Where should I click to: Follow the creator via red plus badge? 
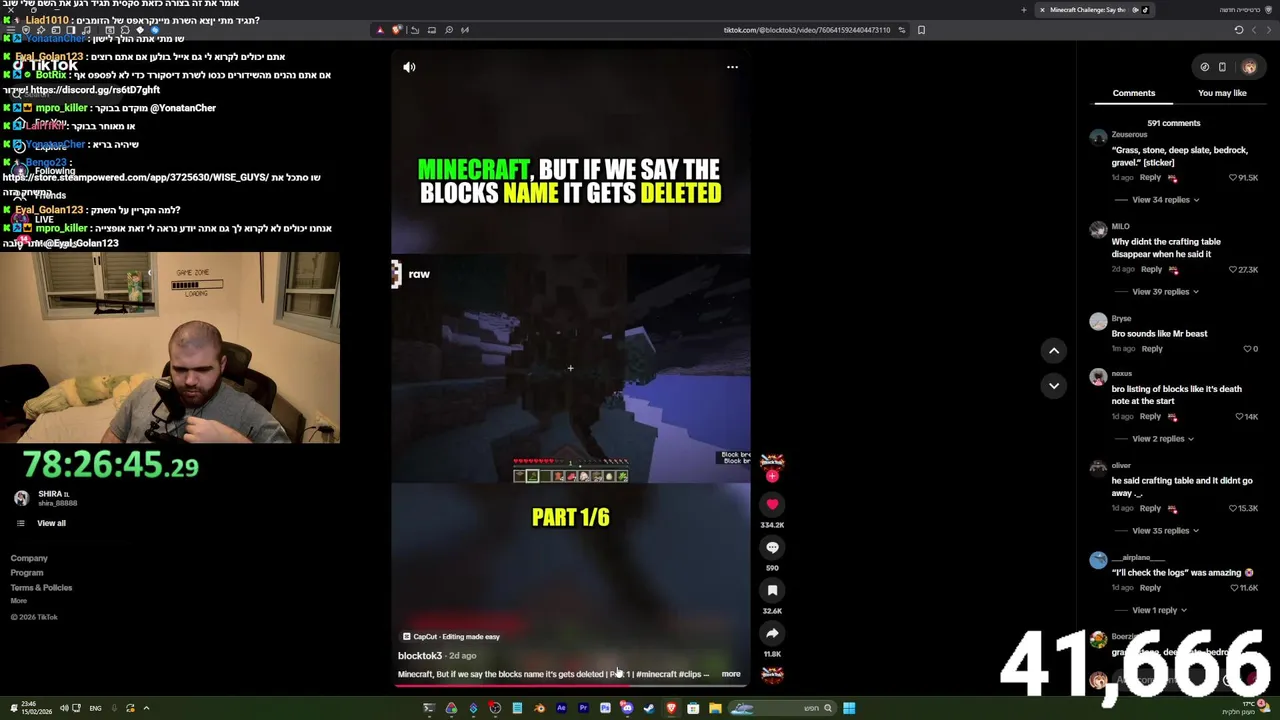click(772, 476)
